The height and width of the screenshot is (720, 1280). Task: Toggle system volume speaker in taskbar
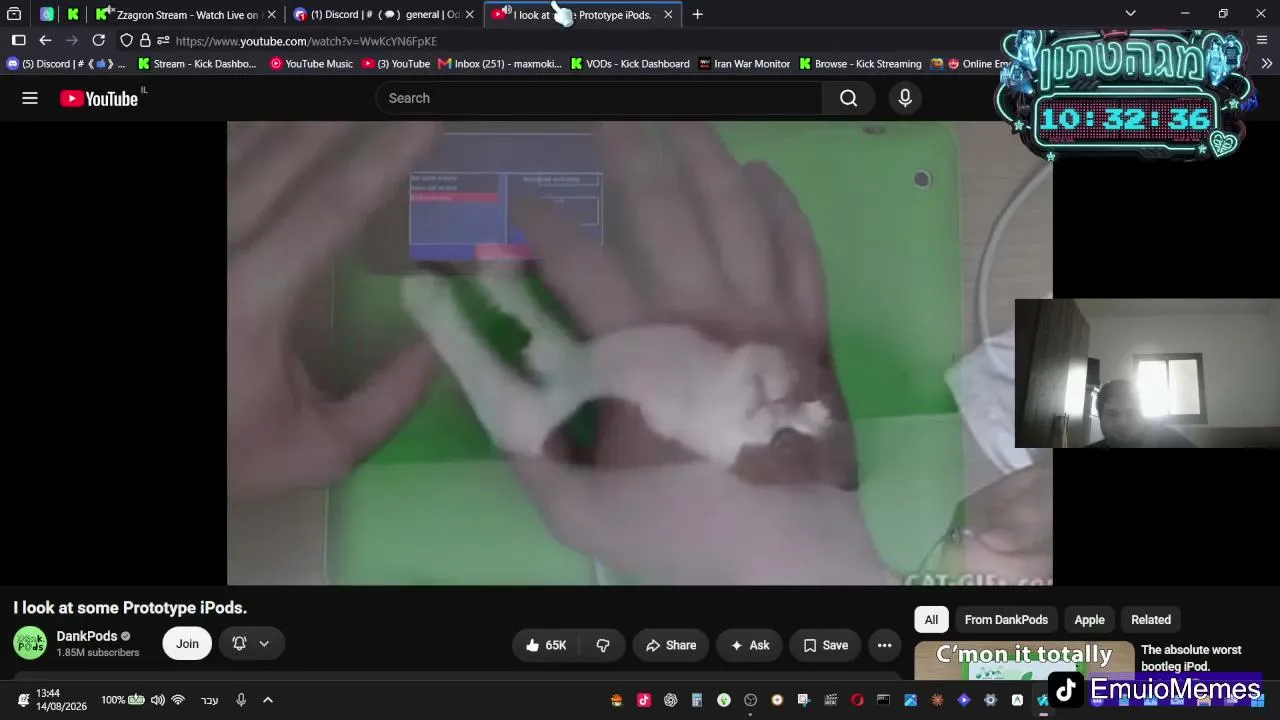(158, 700)
